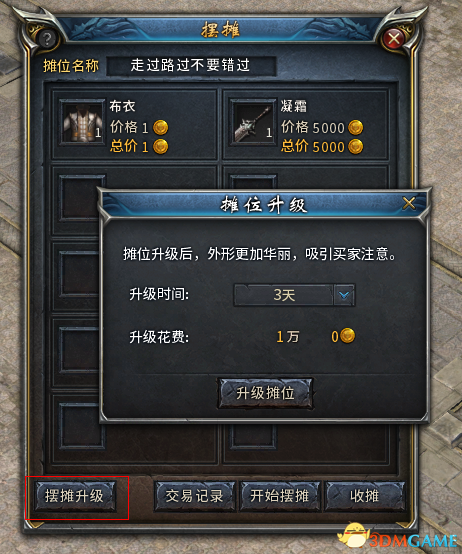Click the gold coin next to upgrade cost
Image resolution: width=462 pixels, height=554 pixels.
coord(348,336)
